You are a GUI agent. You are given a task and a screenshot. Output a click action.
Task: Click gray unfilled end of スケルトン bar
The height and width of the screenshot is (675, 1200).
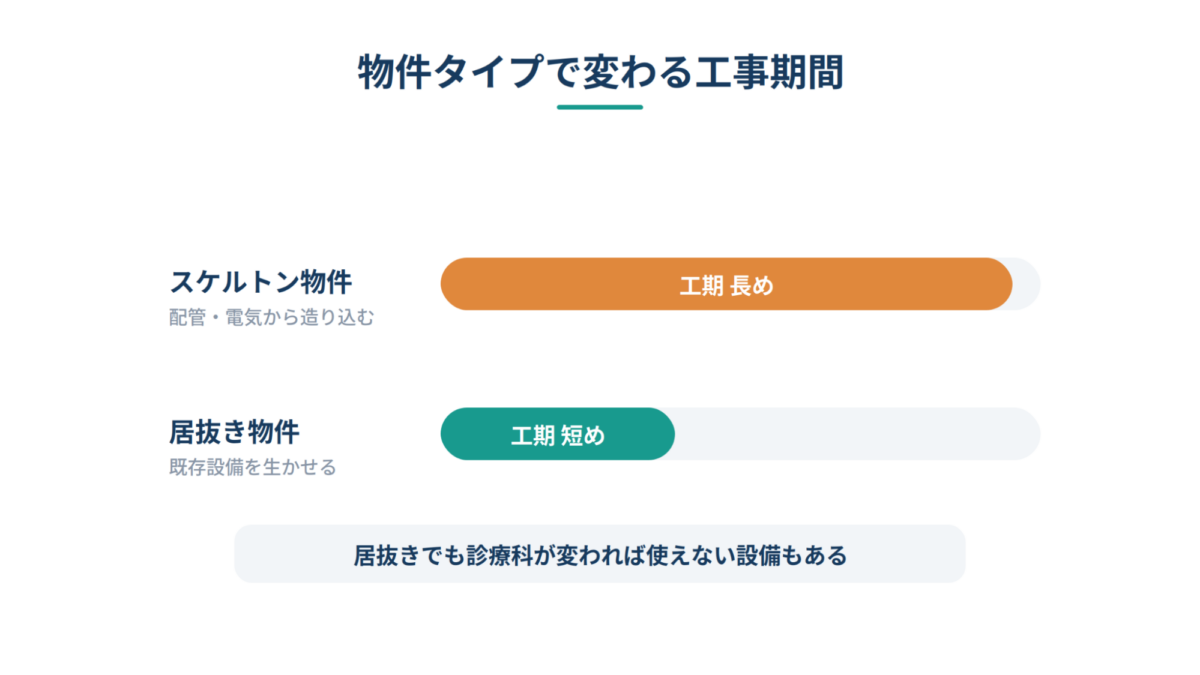point(1027,284)
